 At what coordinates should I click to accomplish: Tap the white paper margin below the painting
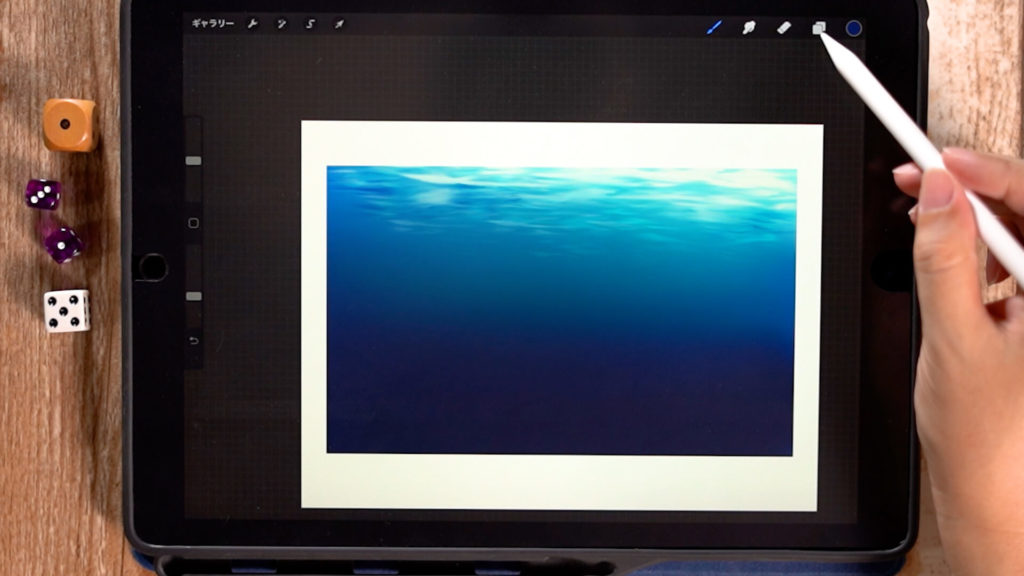coord(560,482)
